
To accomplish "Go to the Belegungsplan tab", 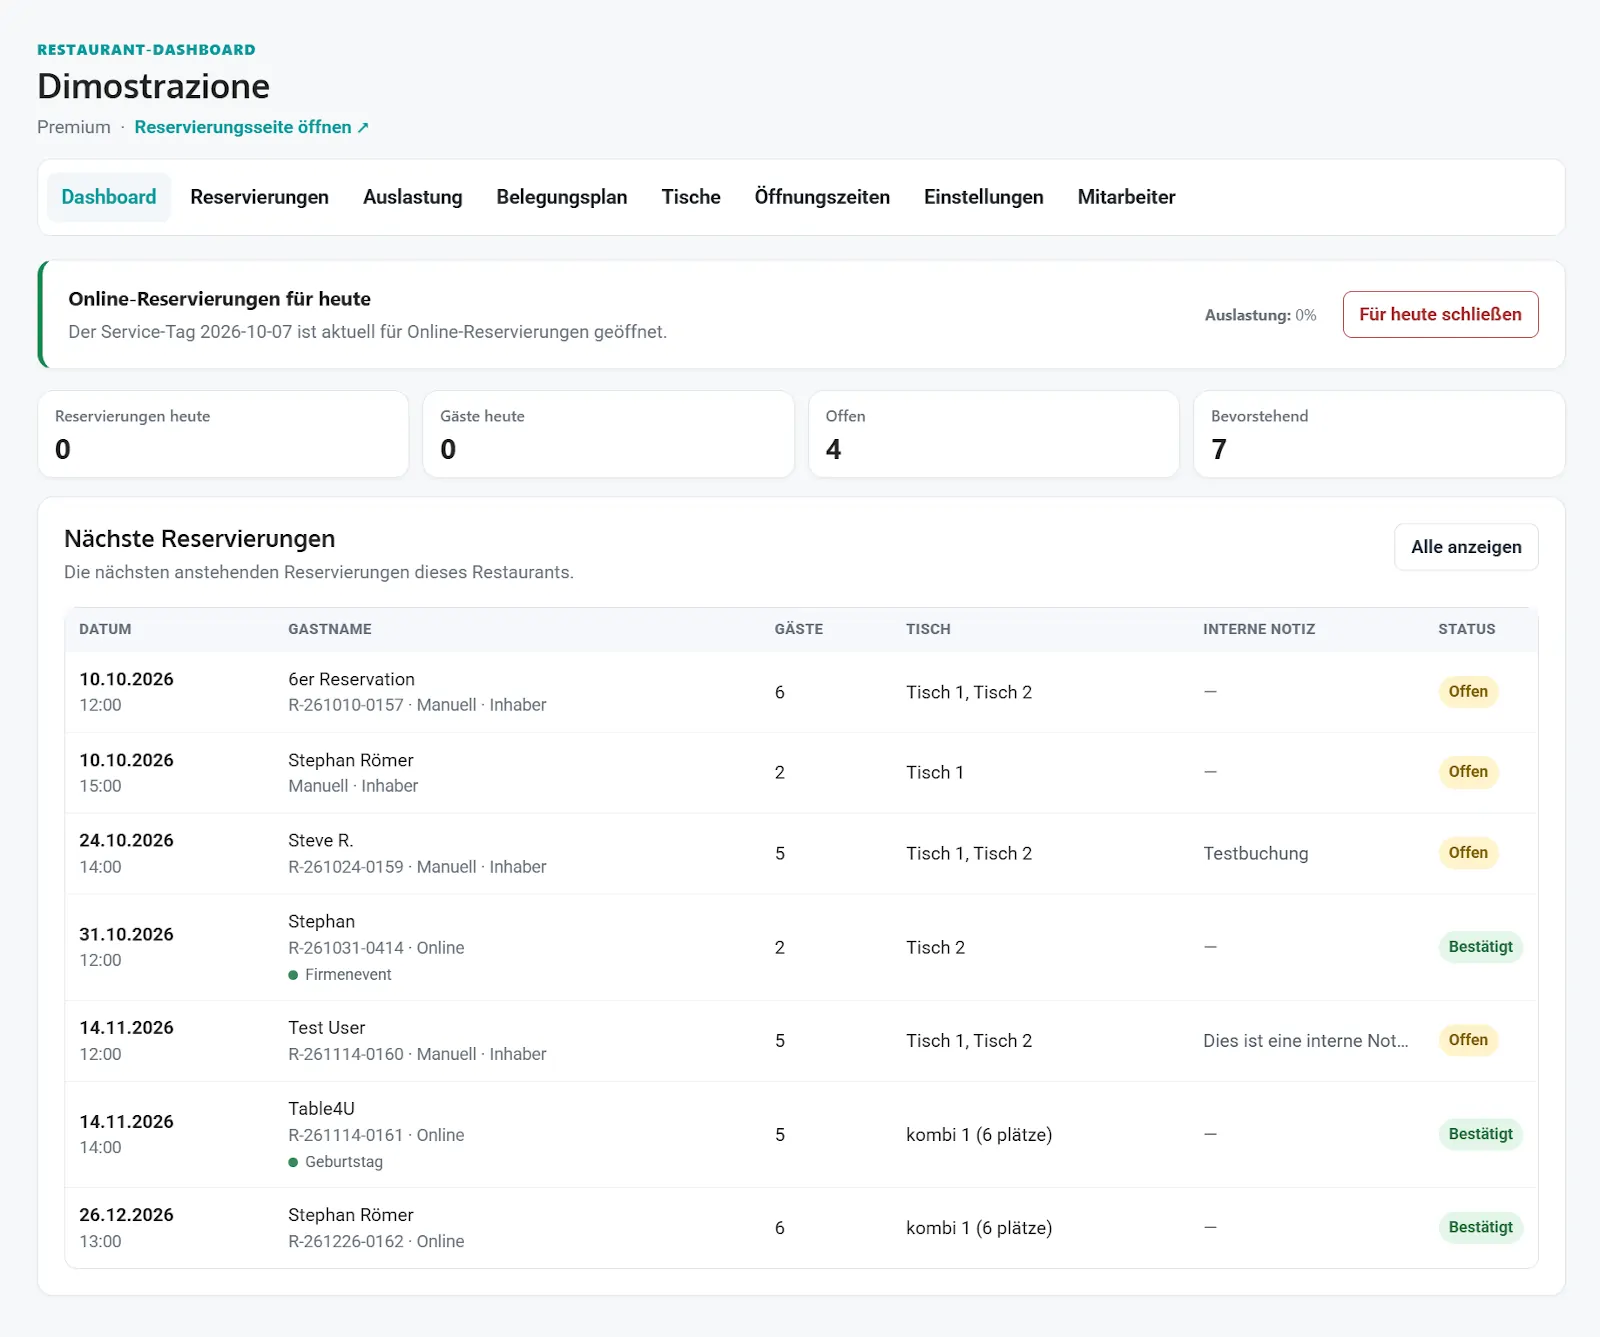I will [x=562, y=197].
